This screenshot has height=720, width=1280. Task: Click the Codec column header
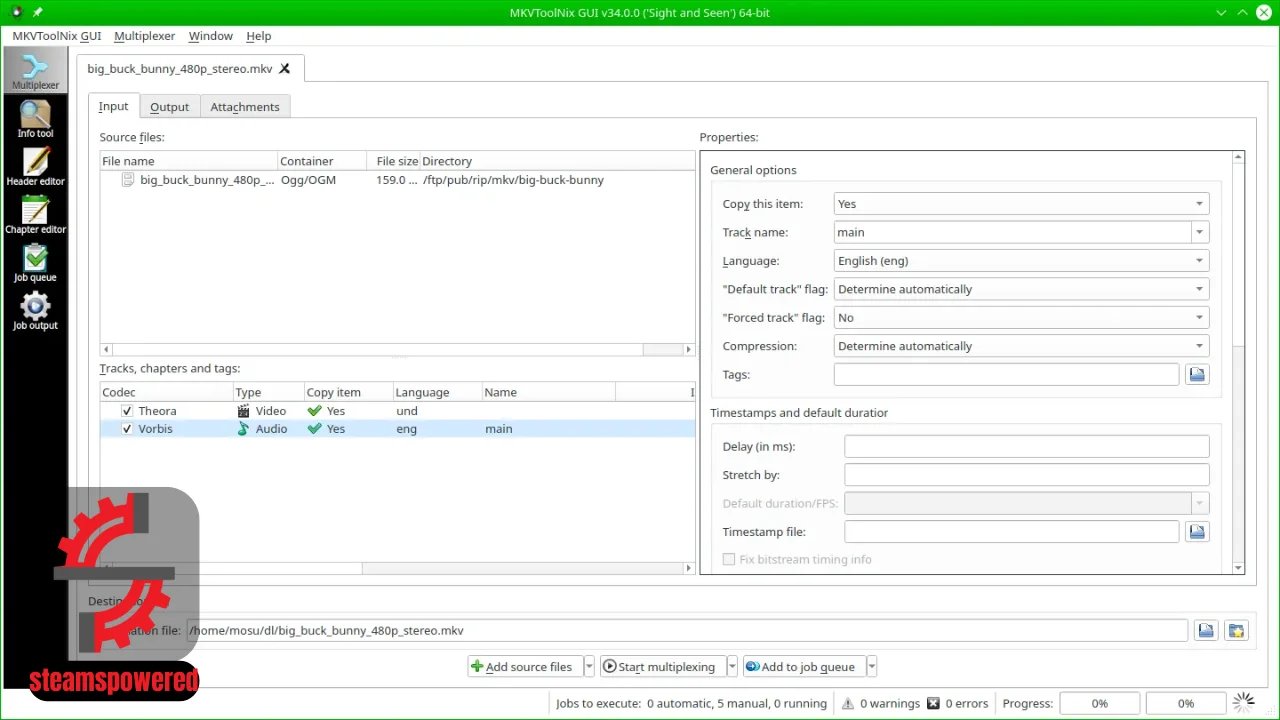coord(166,393)
